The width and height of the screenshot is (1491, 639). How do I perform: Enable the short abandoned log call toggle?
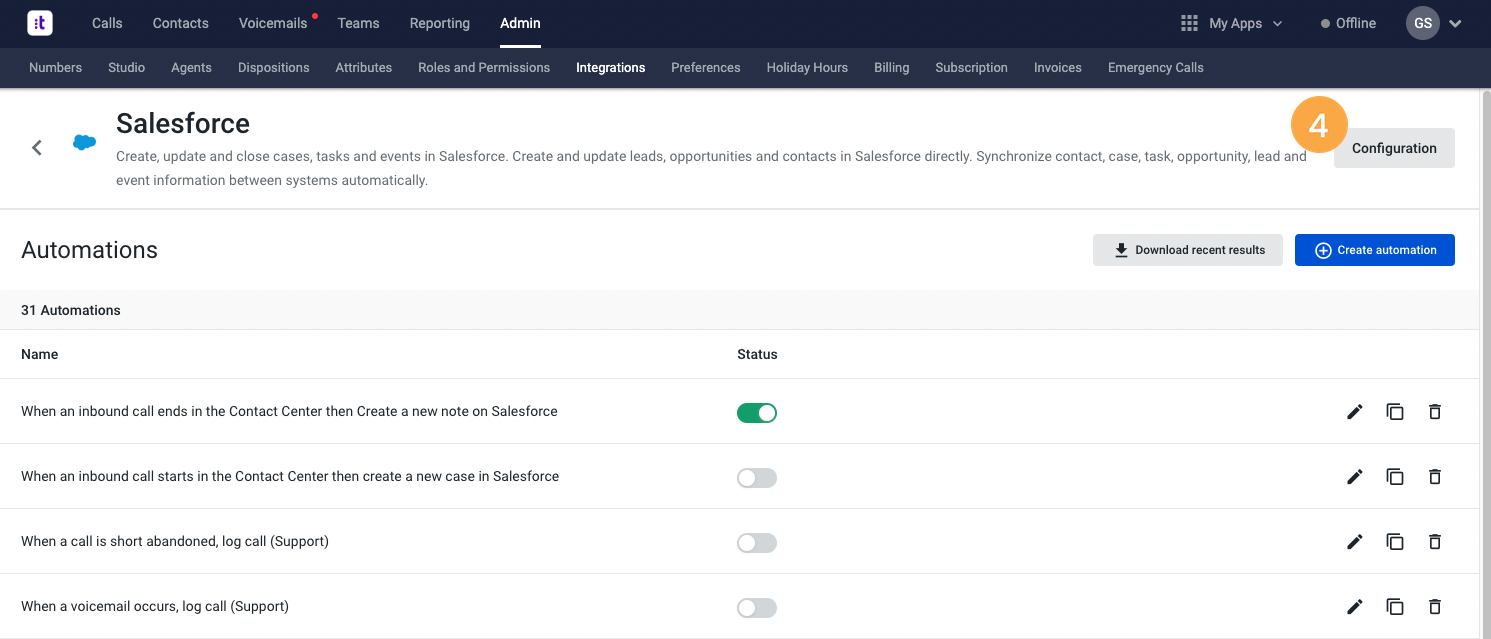[x=757, y=543]
